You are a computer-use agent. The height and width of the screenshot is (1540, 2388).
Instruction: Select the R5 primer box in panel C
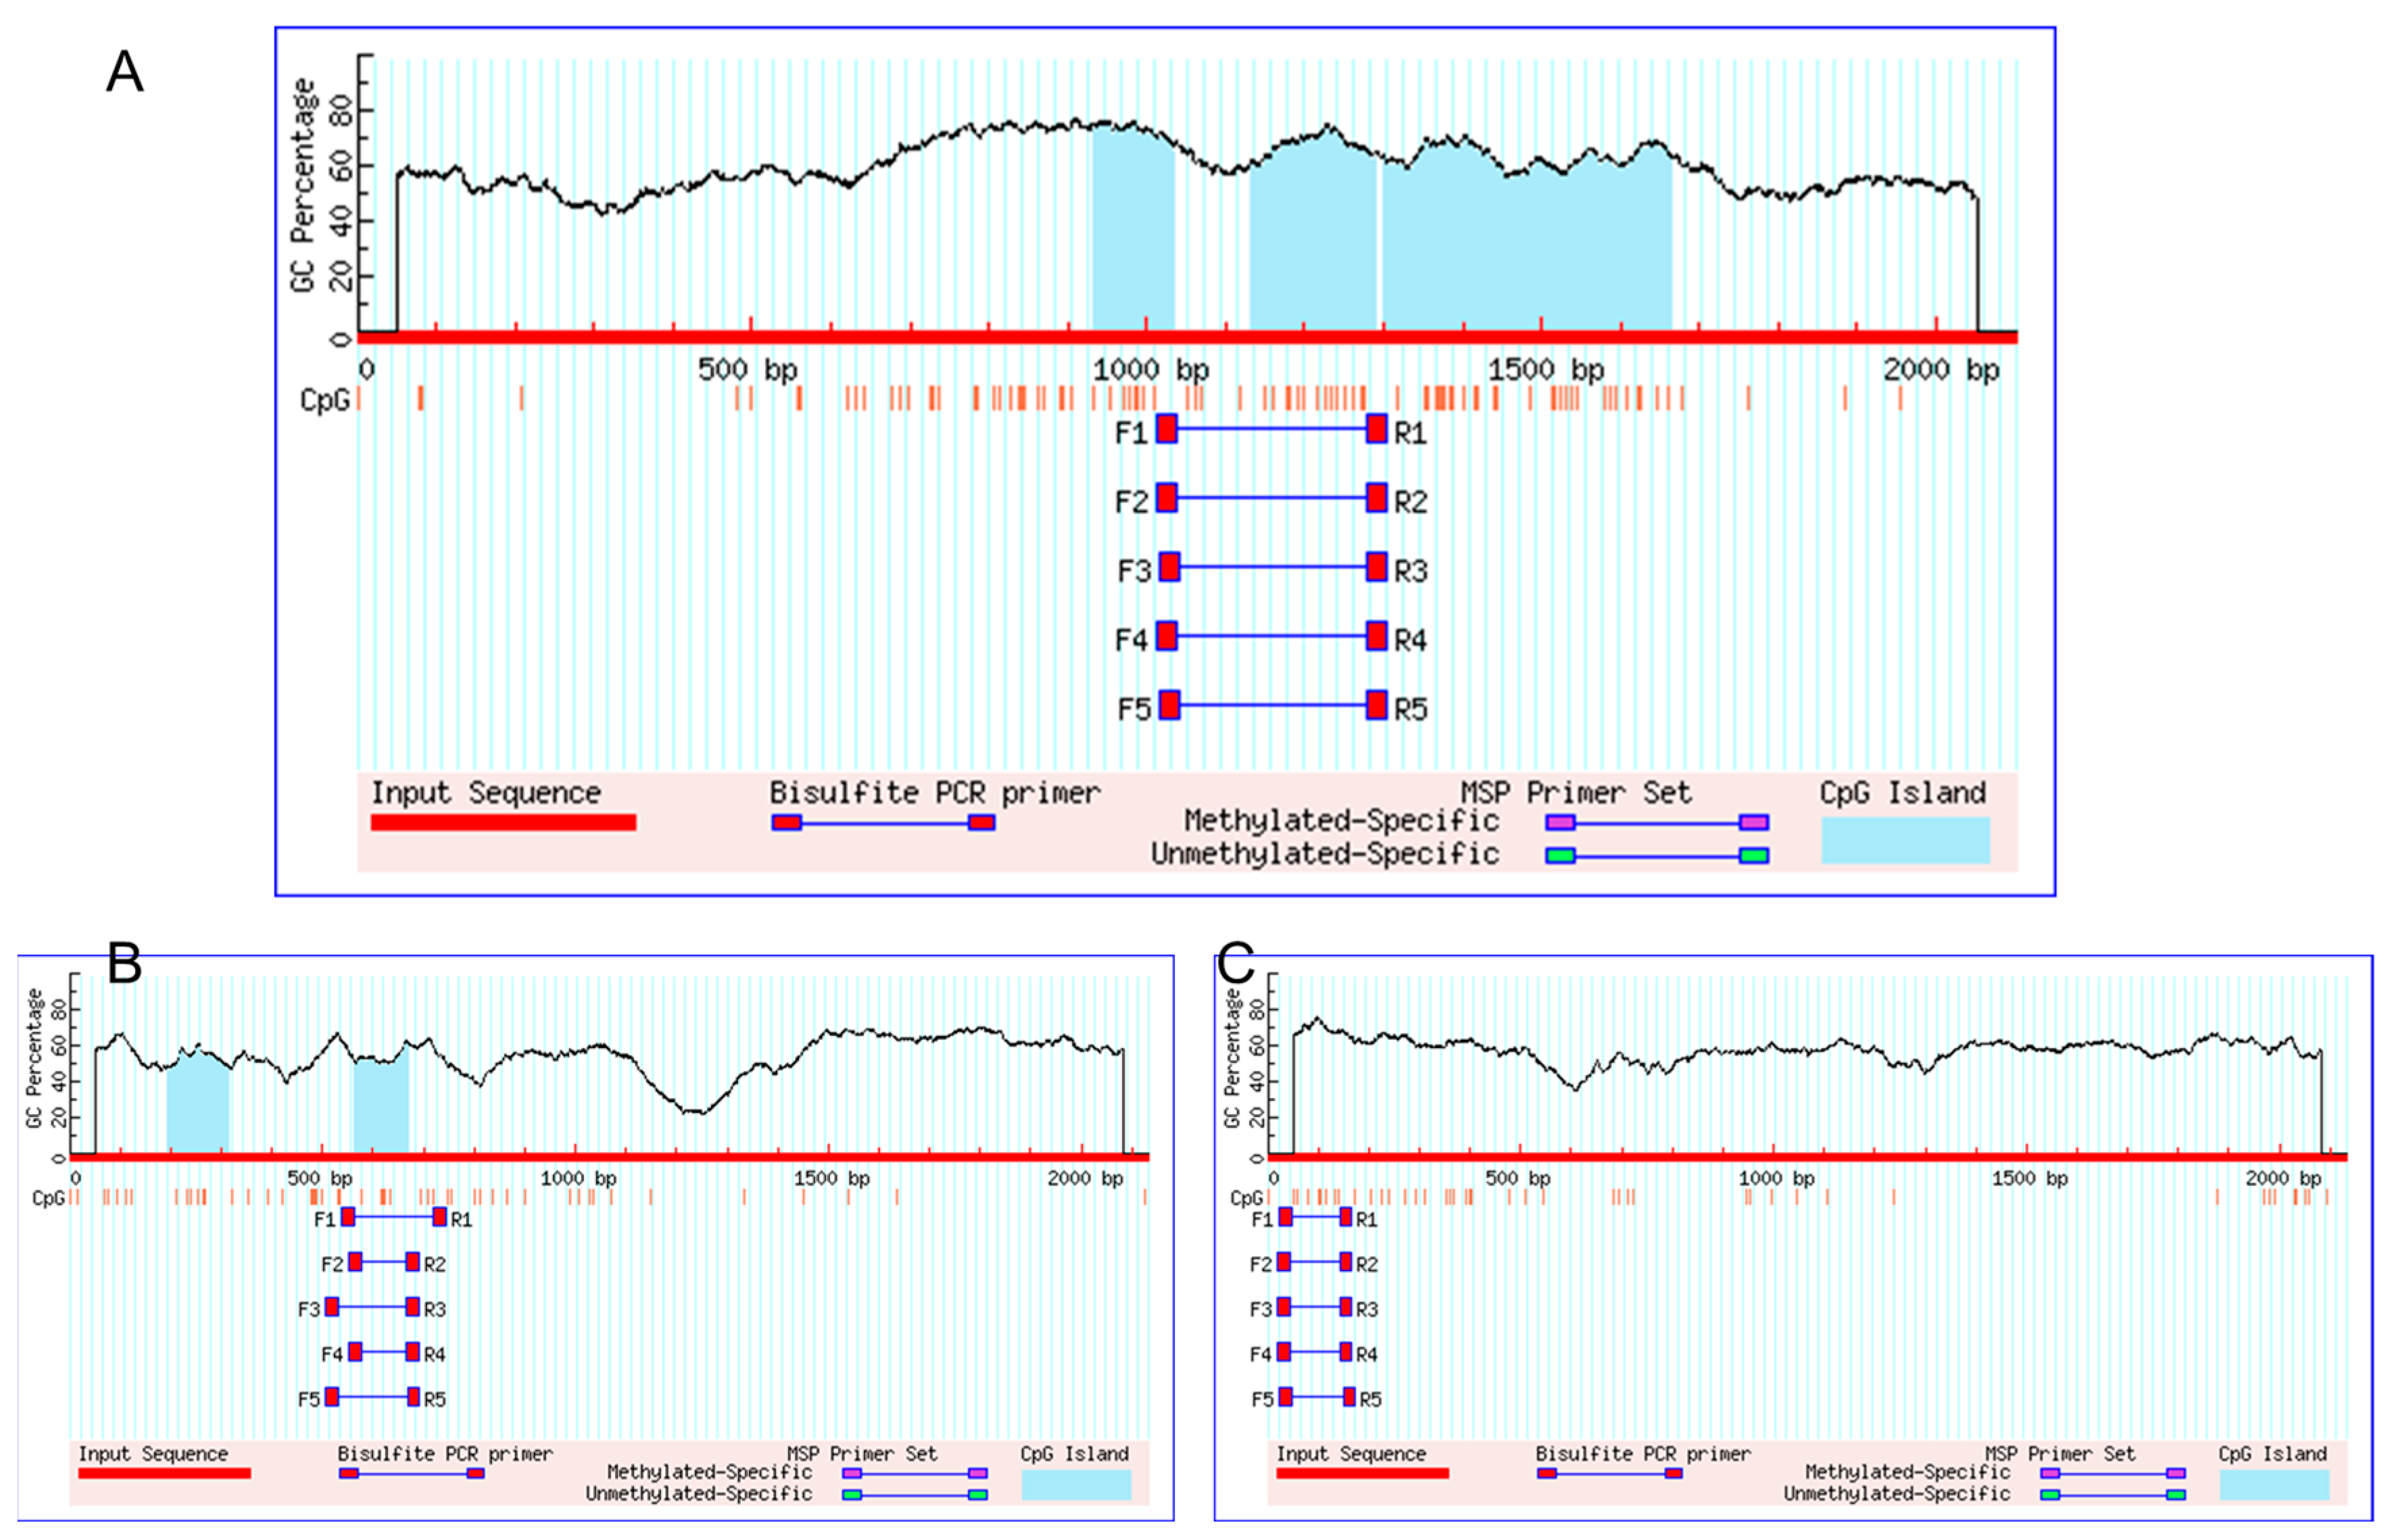pyautogui.click(x=1349, y=1396)
